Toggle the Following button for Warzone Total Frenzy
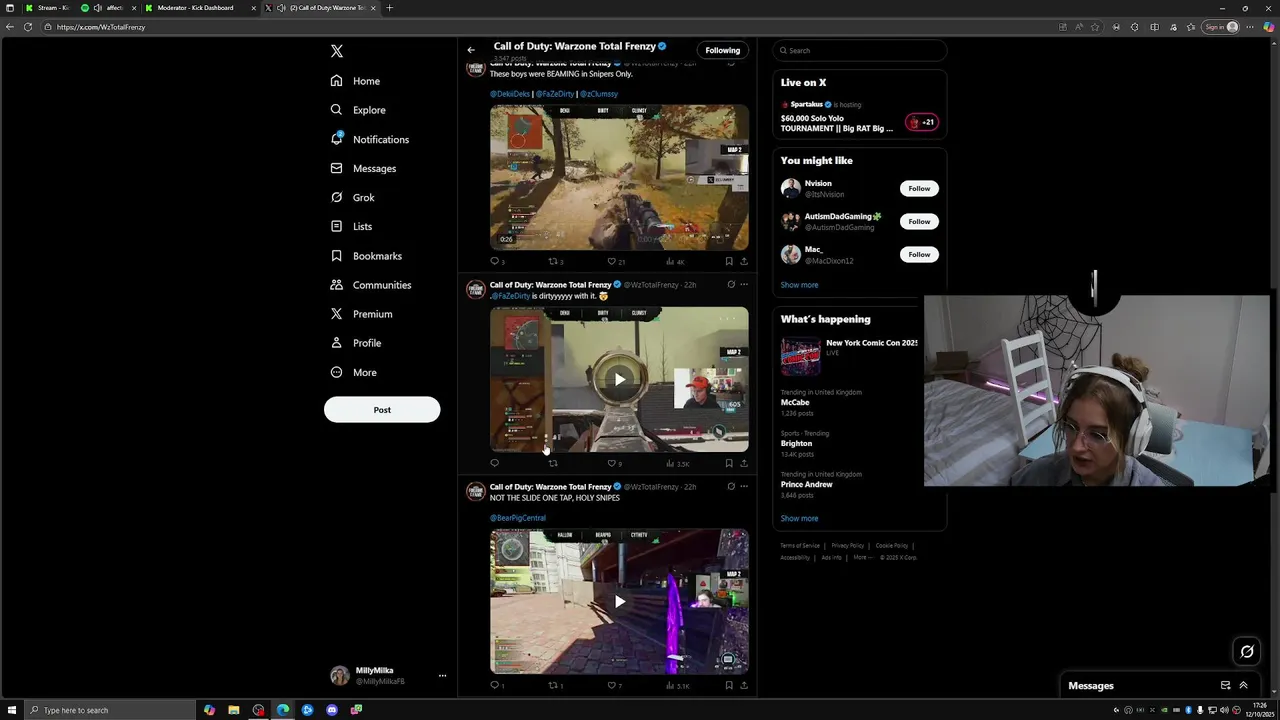 [722, 50]
